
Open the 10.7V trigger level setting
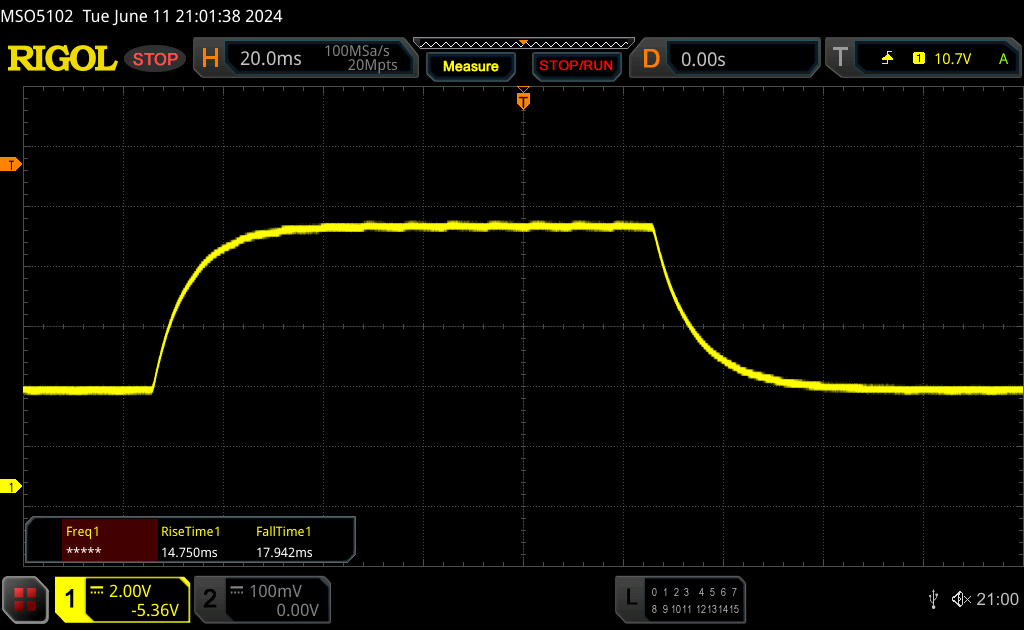coord(952,59)
